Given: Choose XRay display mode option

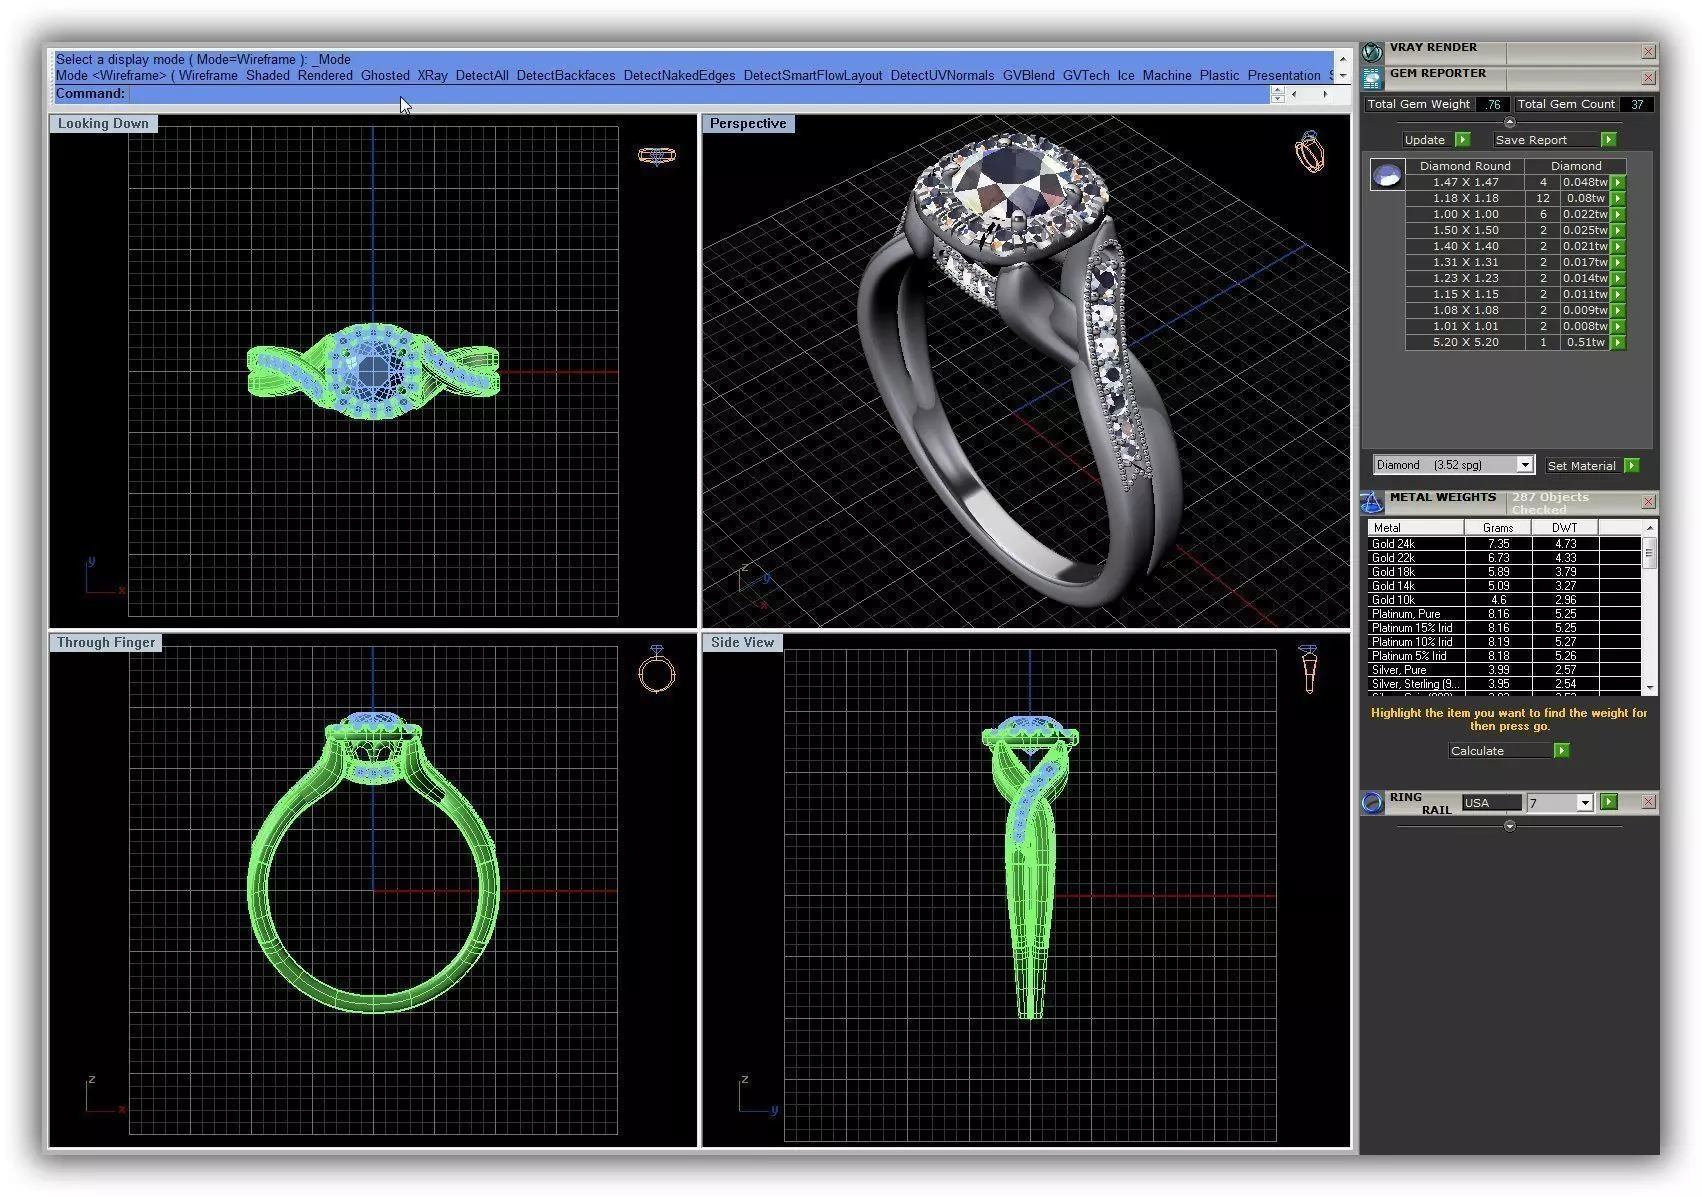Looking at the screenshot, I should pos(432,76).
